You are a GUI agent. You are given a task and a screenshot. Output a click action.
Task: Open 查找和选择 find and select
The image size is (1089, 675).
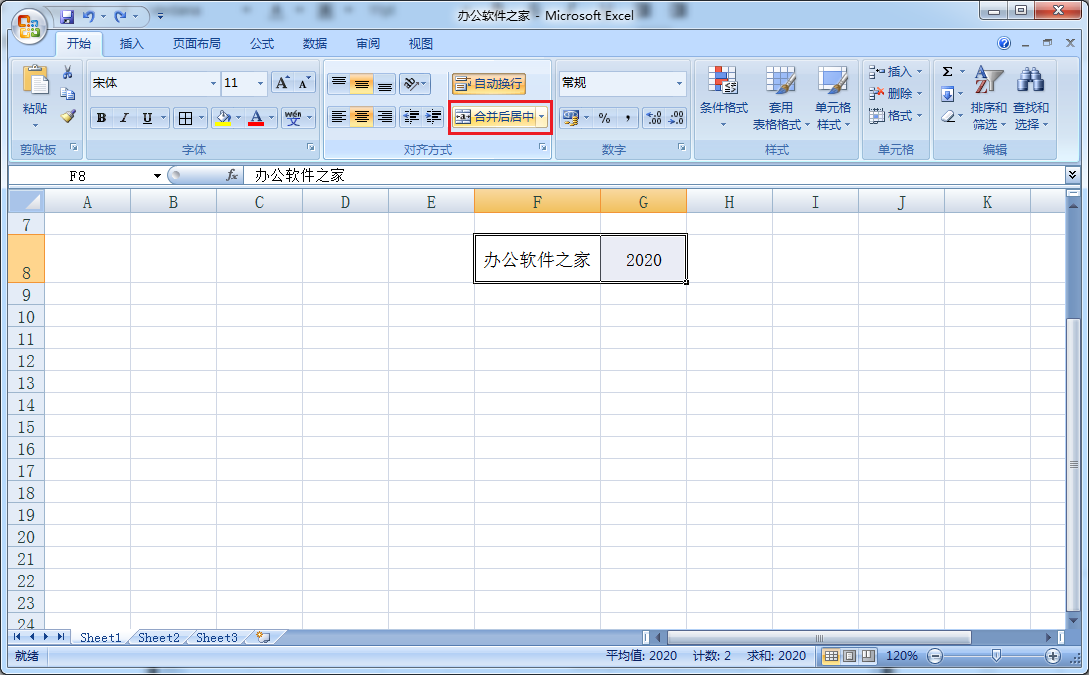coord(1031,97)
